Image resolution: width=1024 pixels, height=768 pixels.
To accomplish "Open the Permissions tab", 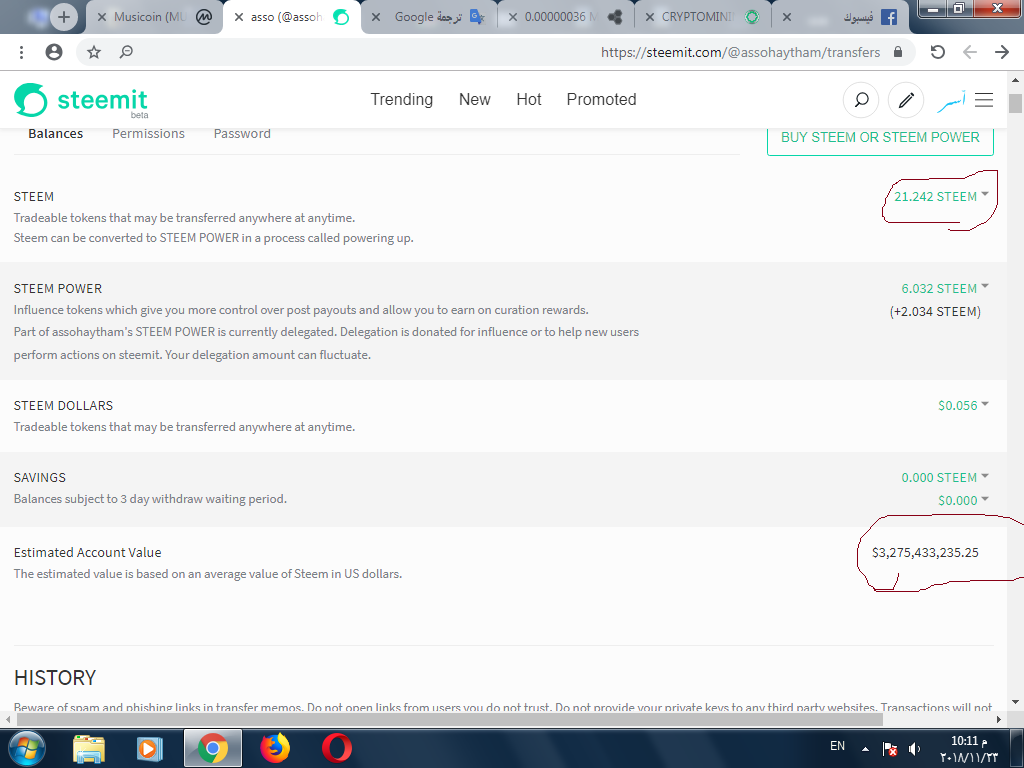I will coord(148,134).
